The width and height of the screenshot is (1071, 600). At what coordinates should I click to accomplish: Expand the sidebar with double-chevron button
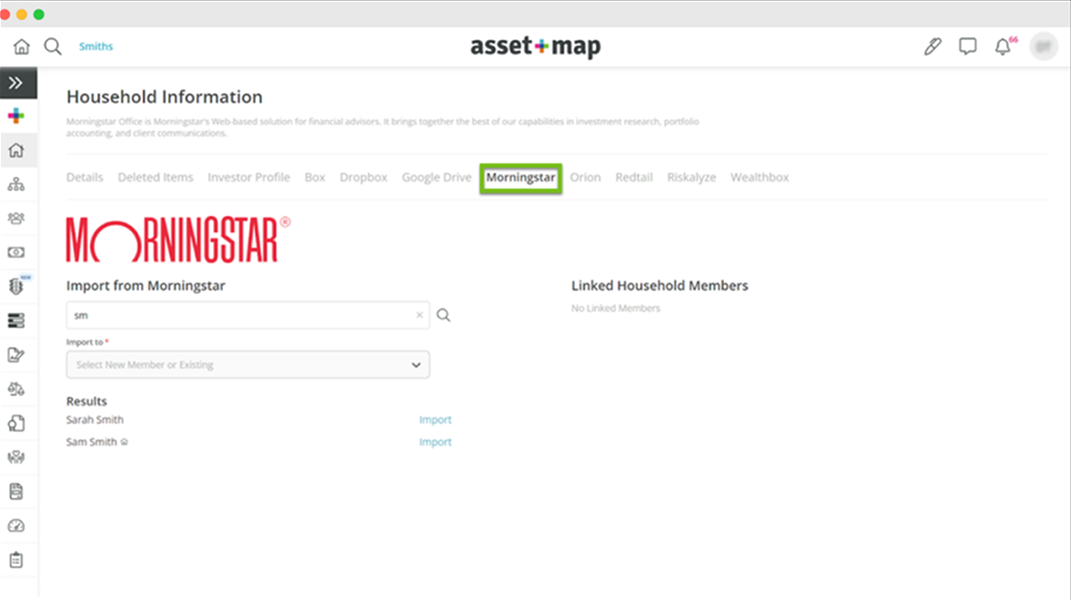[16, 83]
